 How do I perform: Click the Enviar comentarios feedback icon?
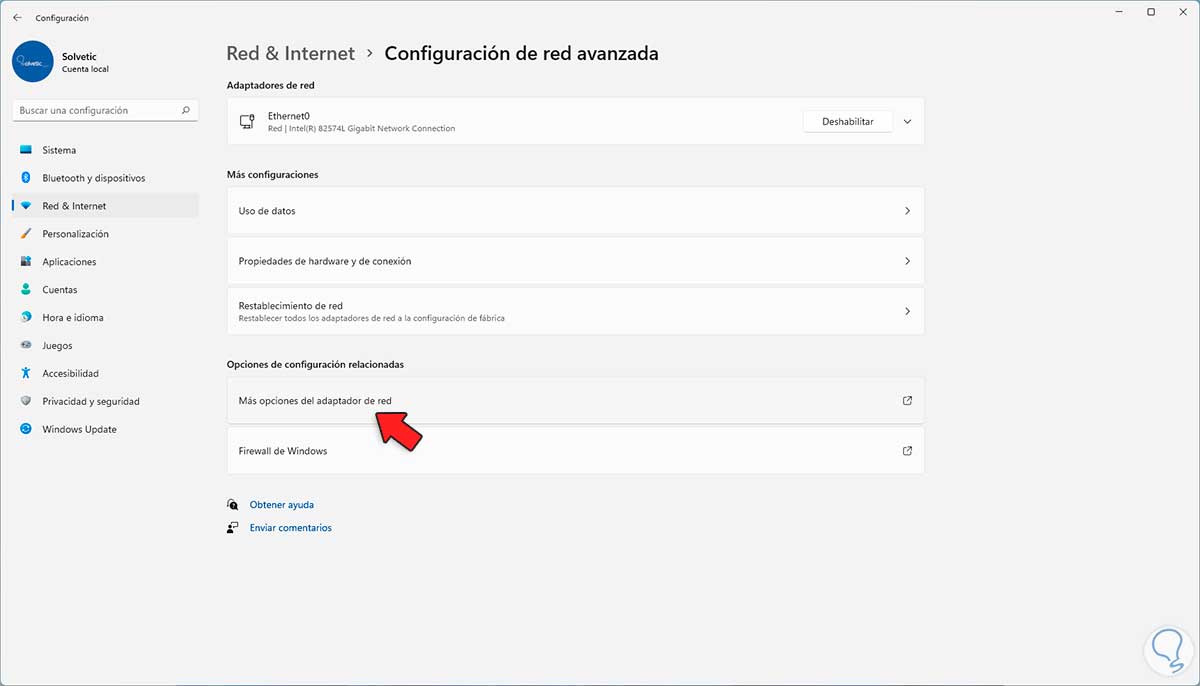coord(233,528)
